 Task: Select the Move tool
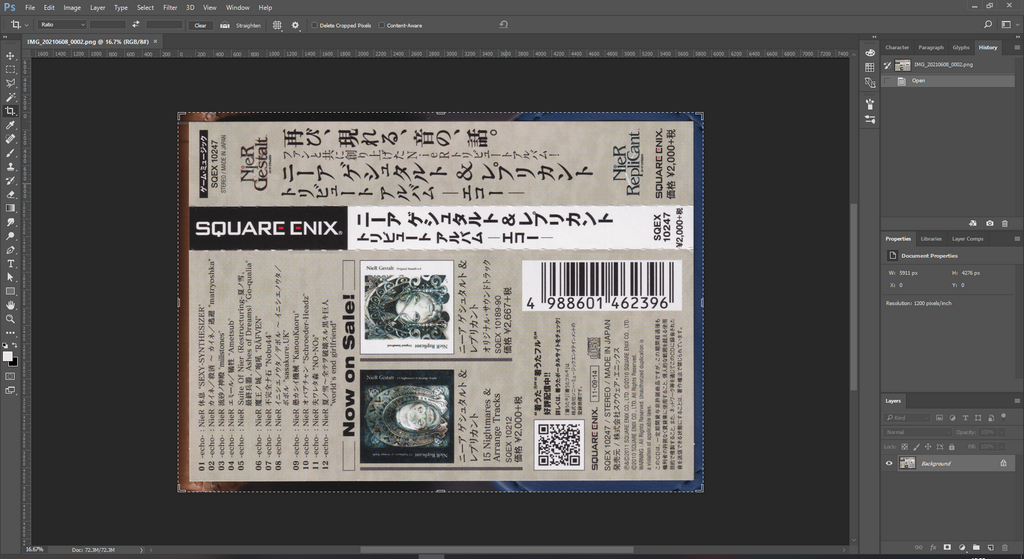(x=10, y=56)
